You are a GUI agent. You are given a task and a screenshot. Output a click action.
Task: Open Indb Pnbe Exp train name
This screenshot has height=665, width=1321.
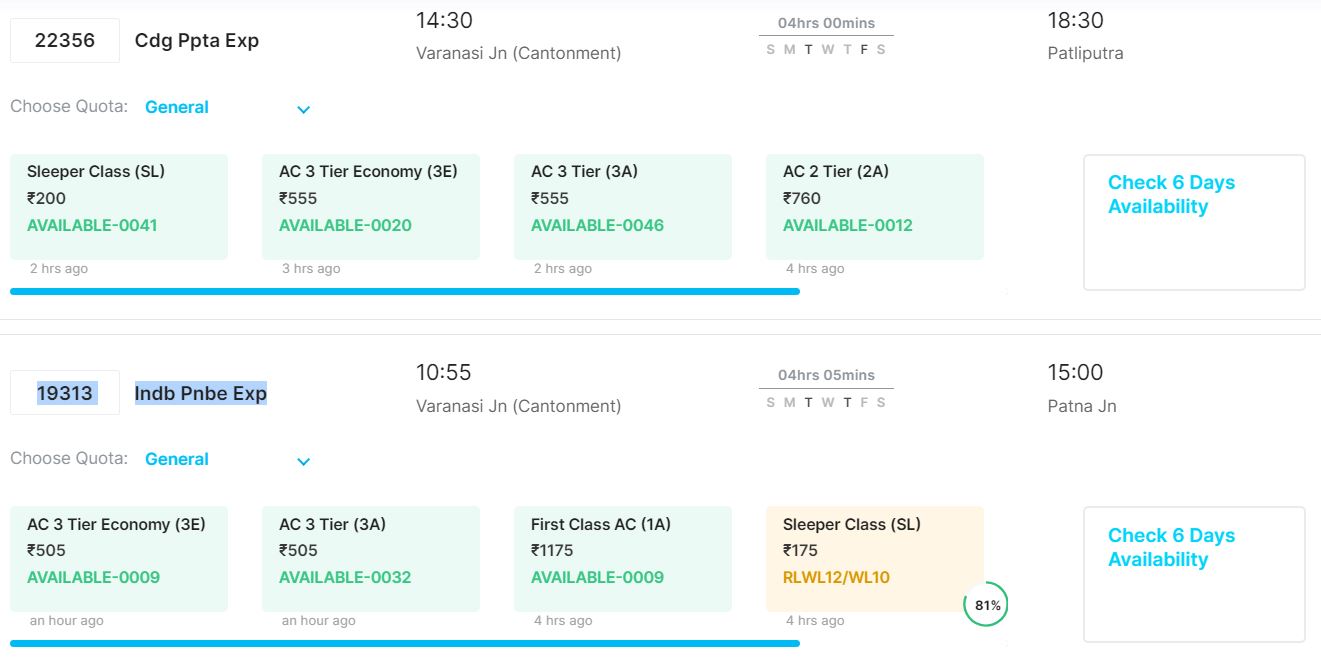pyautogui.click(x=201, y=393)
